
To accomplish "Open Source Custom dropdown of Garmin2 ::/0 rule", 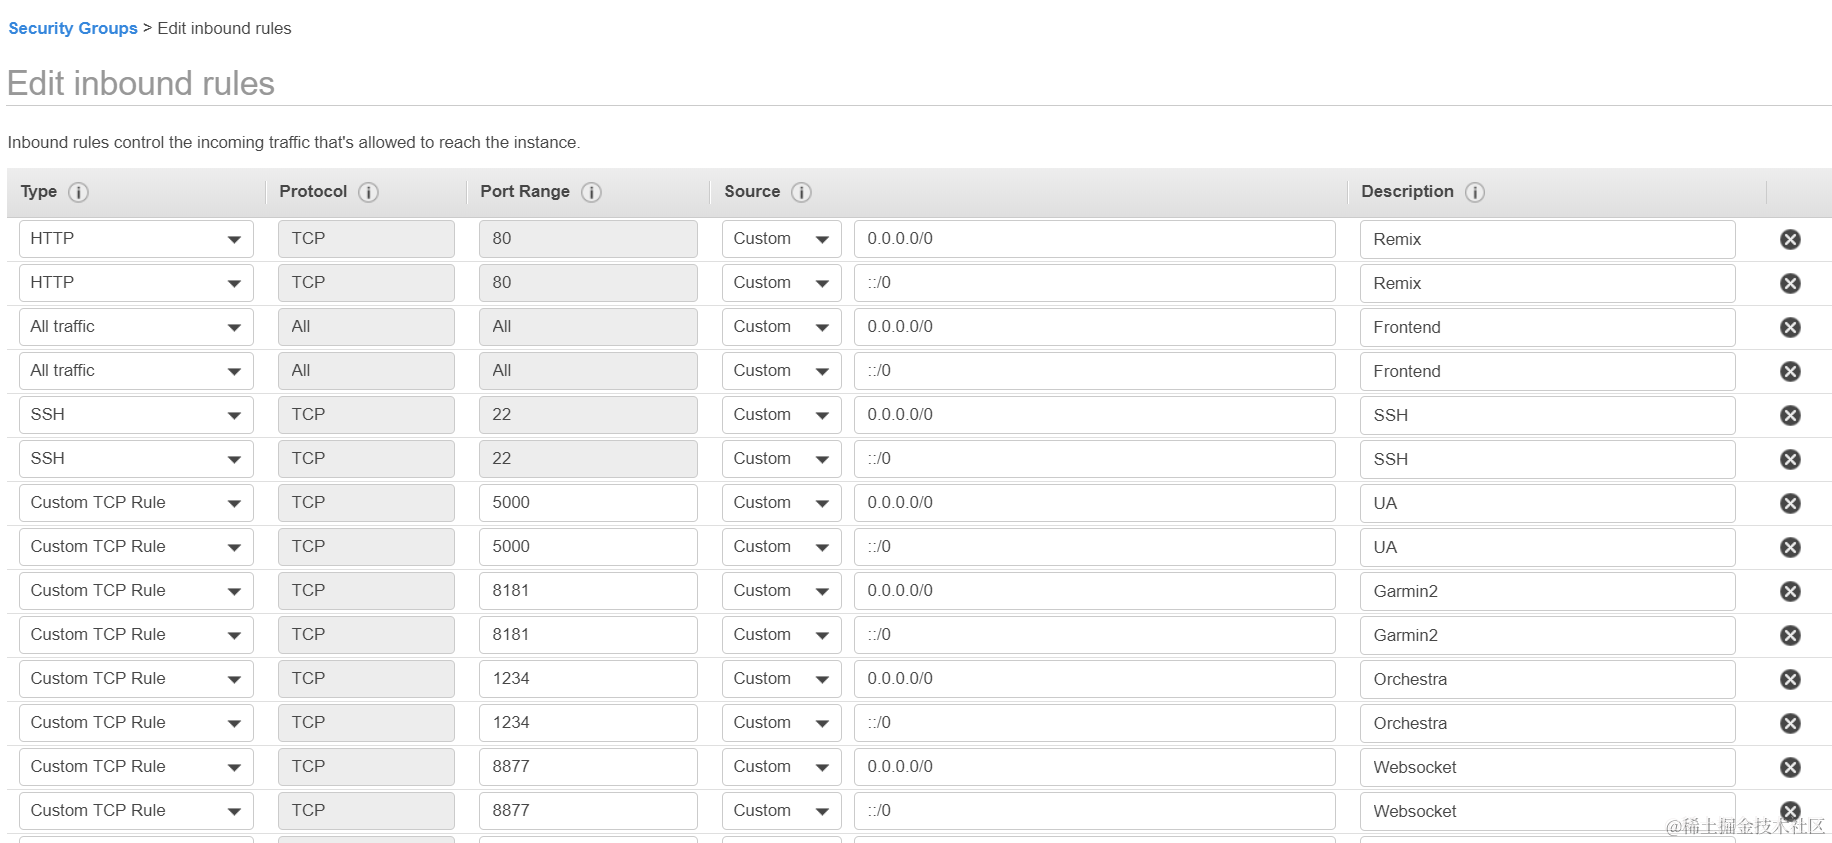I will [781, 635].
